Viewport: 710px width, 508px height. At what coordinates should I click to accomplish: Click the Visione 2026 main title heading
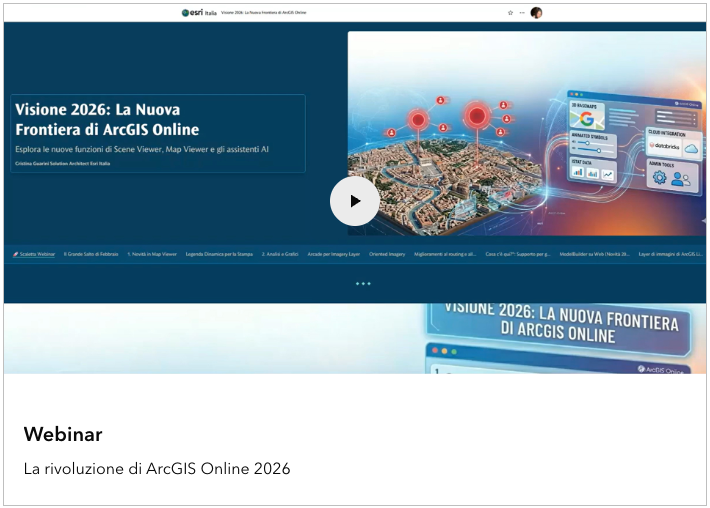pos(107,120)
